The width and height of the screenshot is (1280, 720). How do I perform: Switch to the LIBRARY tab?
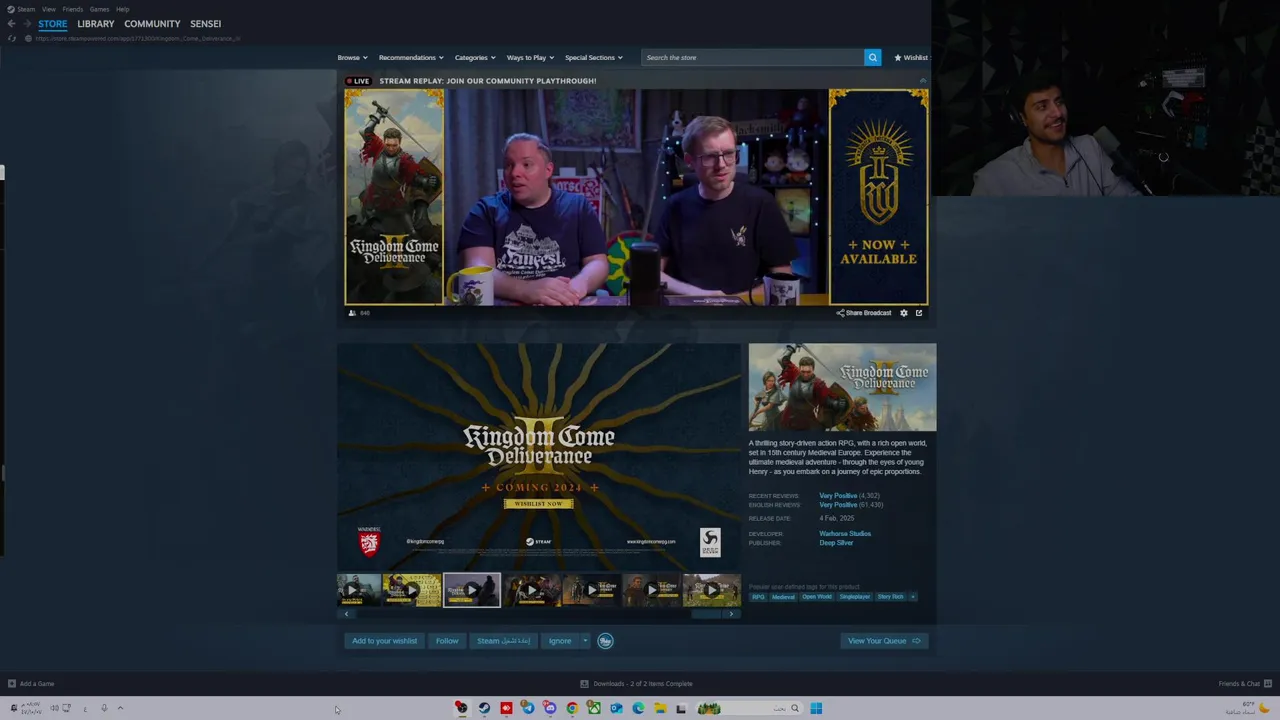point(96,23)
